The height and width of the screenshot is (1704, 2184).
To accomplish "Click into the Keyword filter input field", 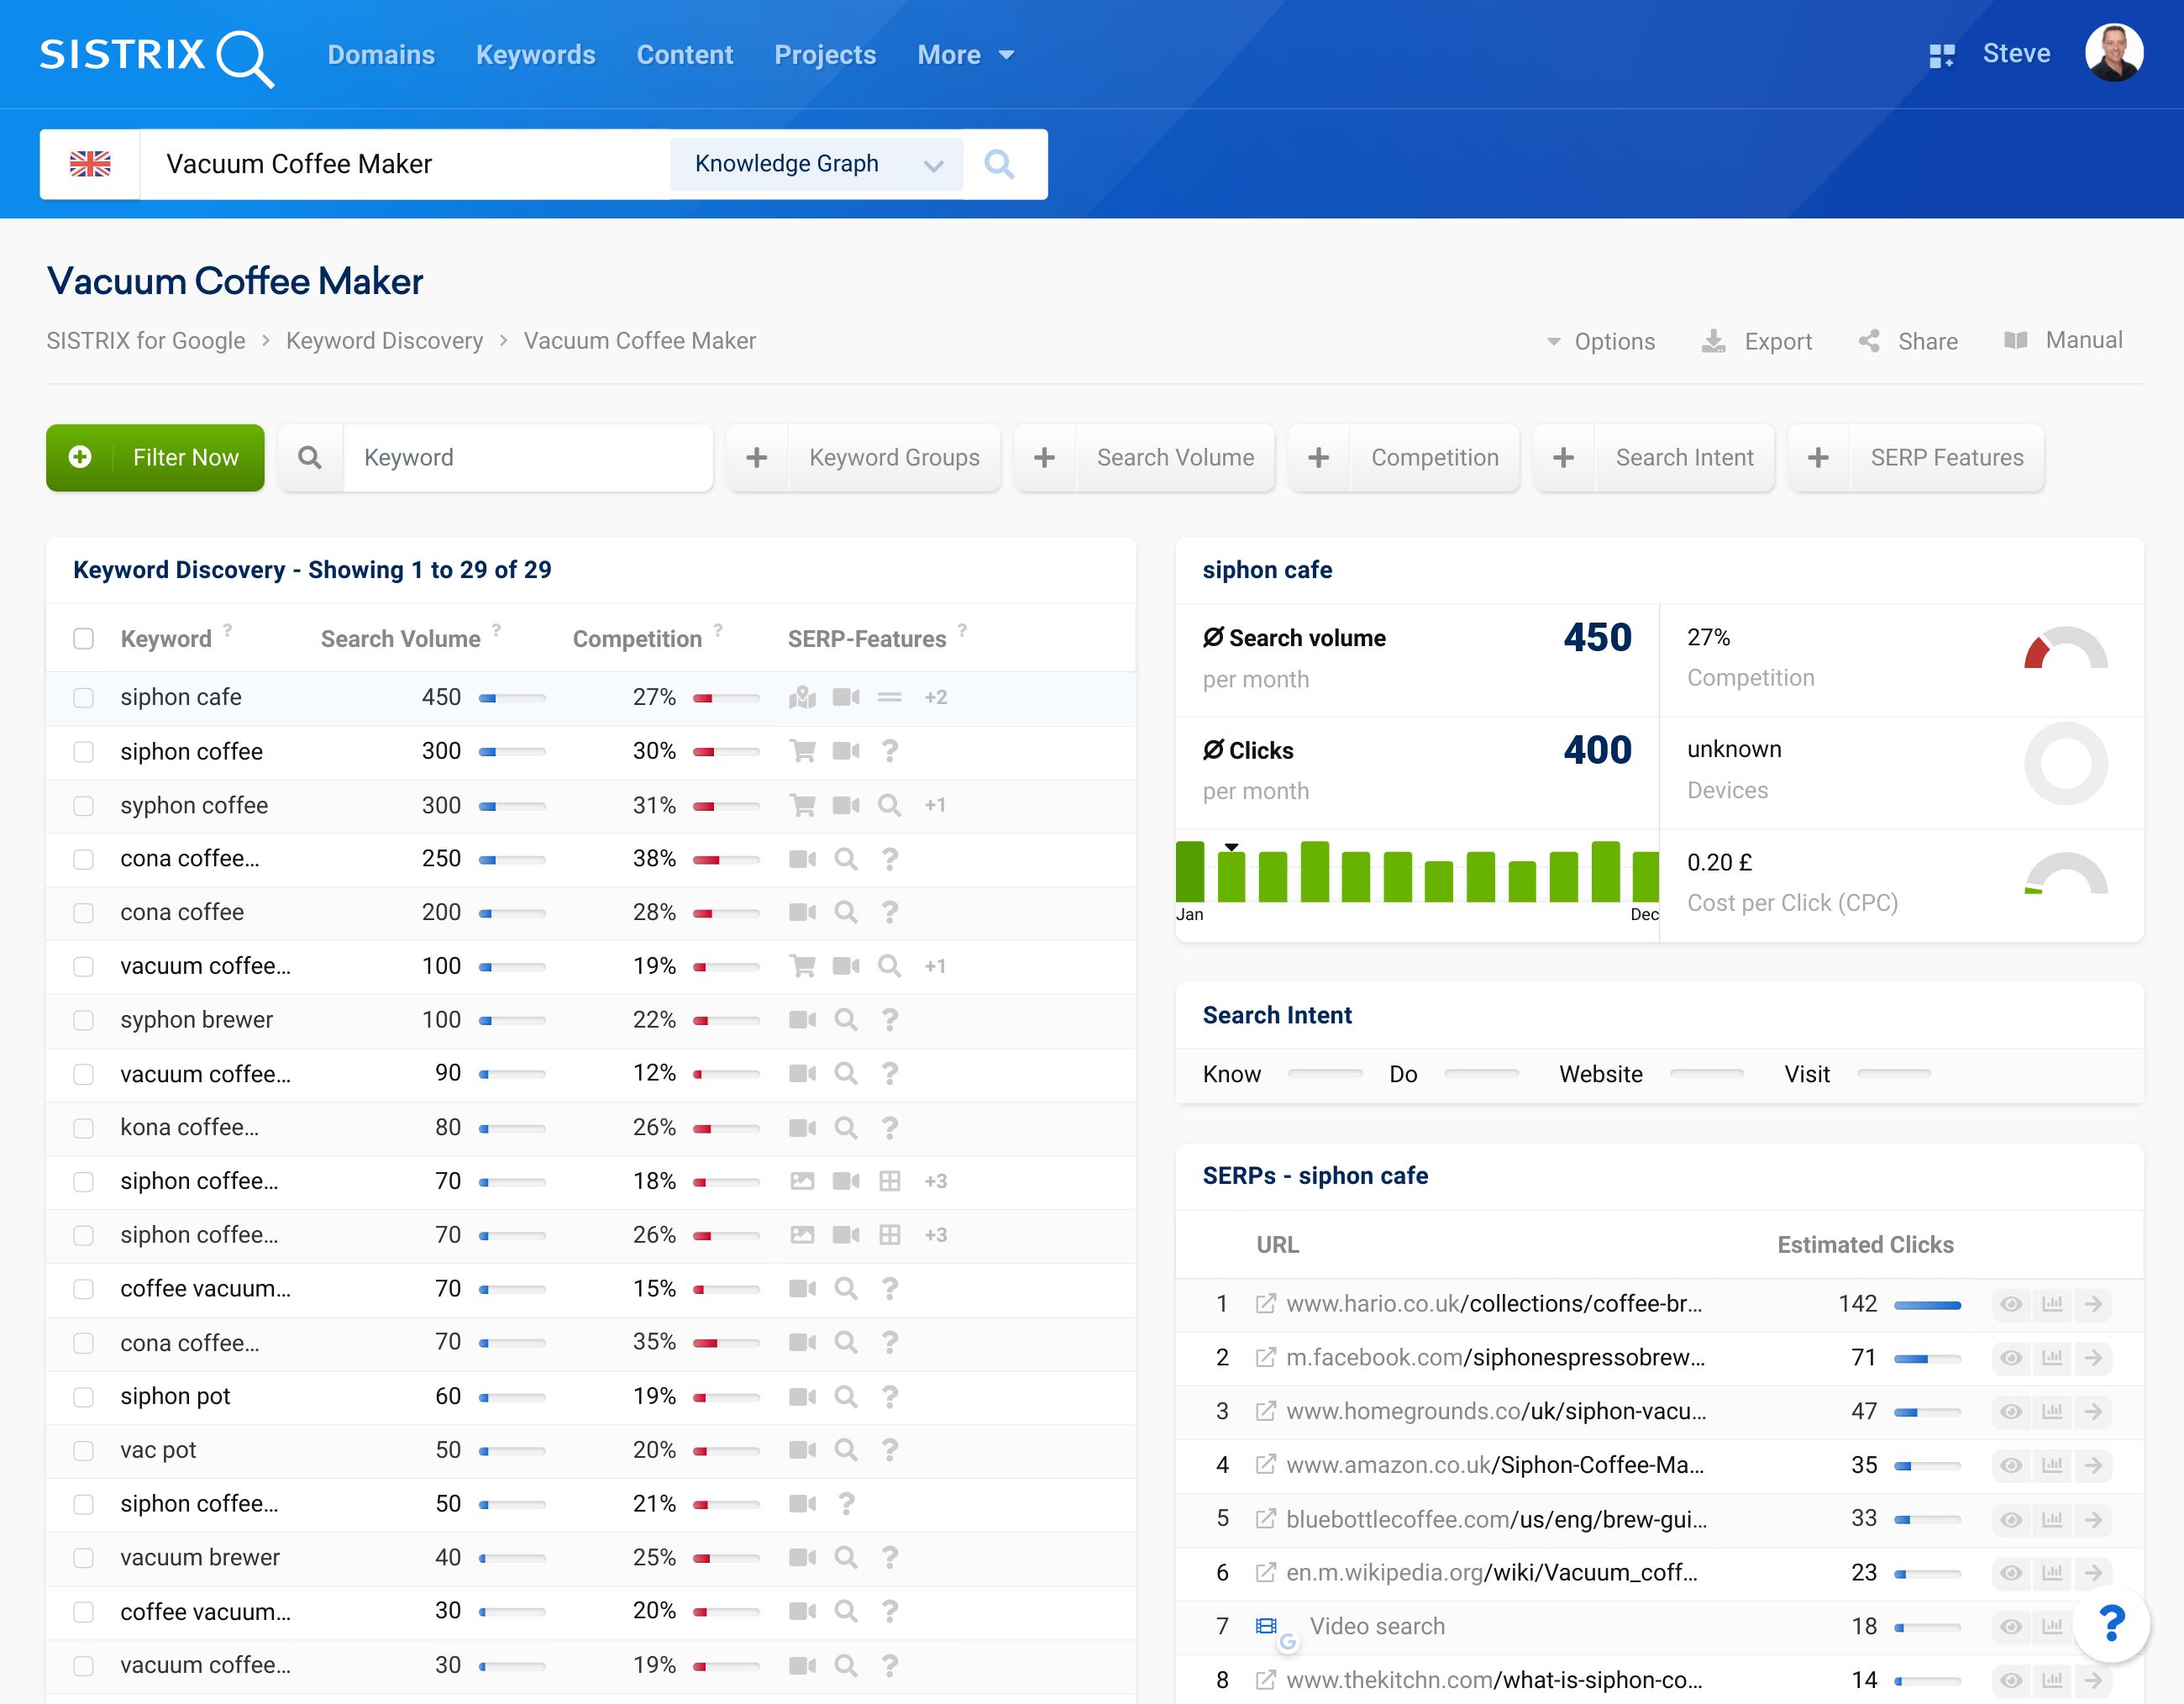I will click(x=528, y=457).
